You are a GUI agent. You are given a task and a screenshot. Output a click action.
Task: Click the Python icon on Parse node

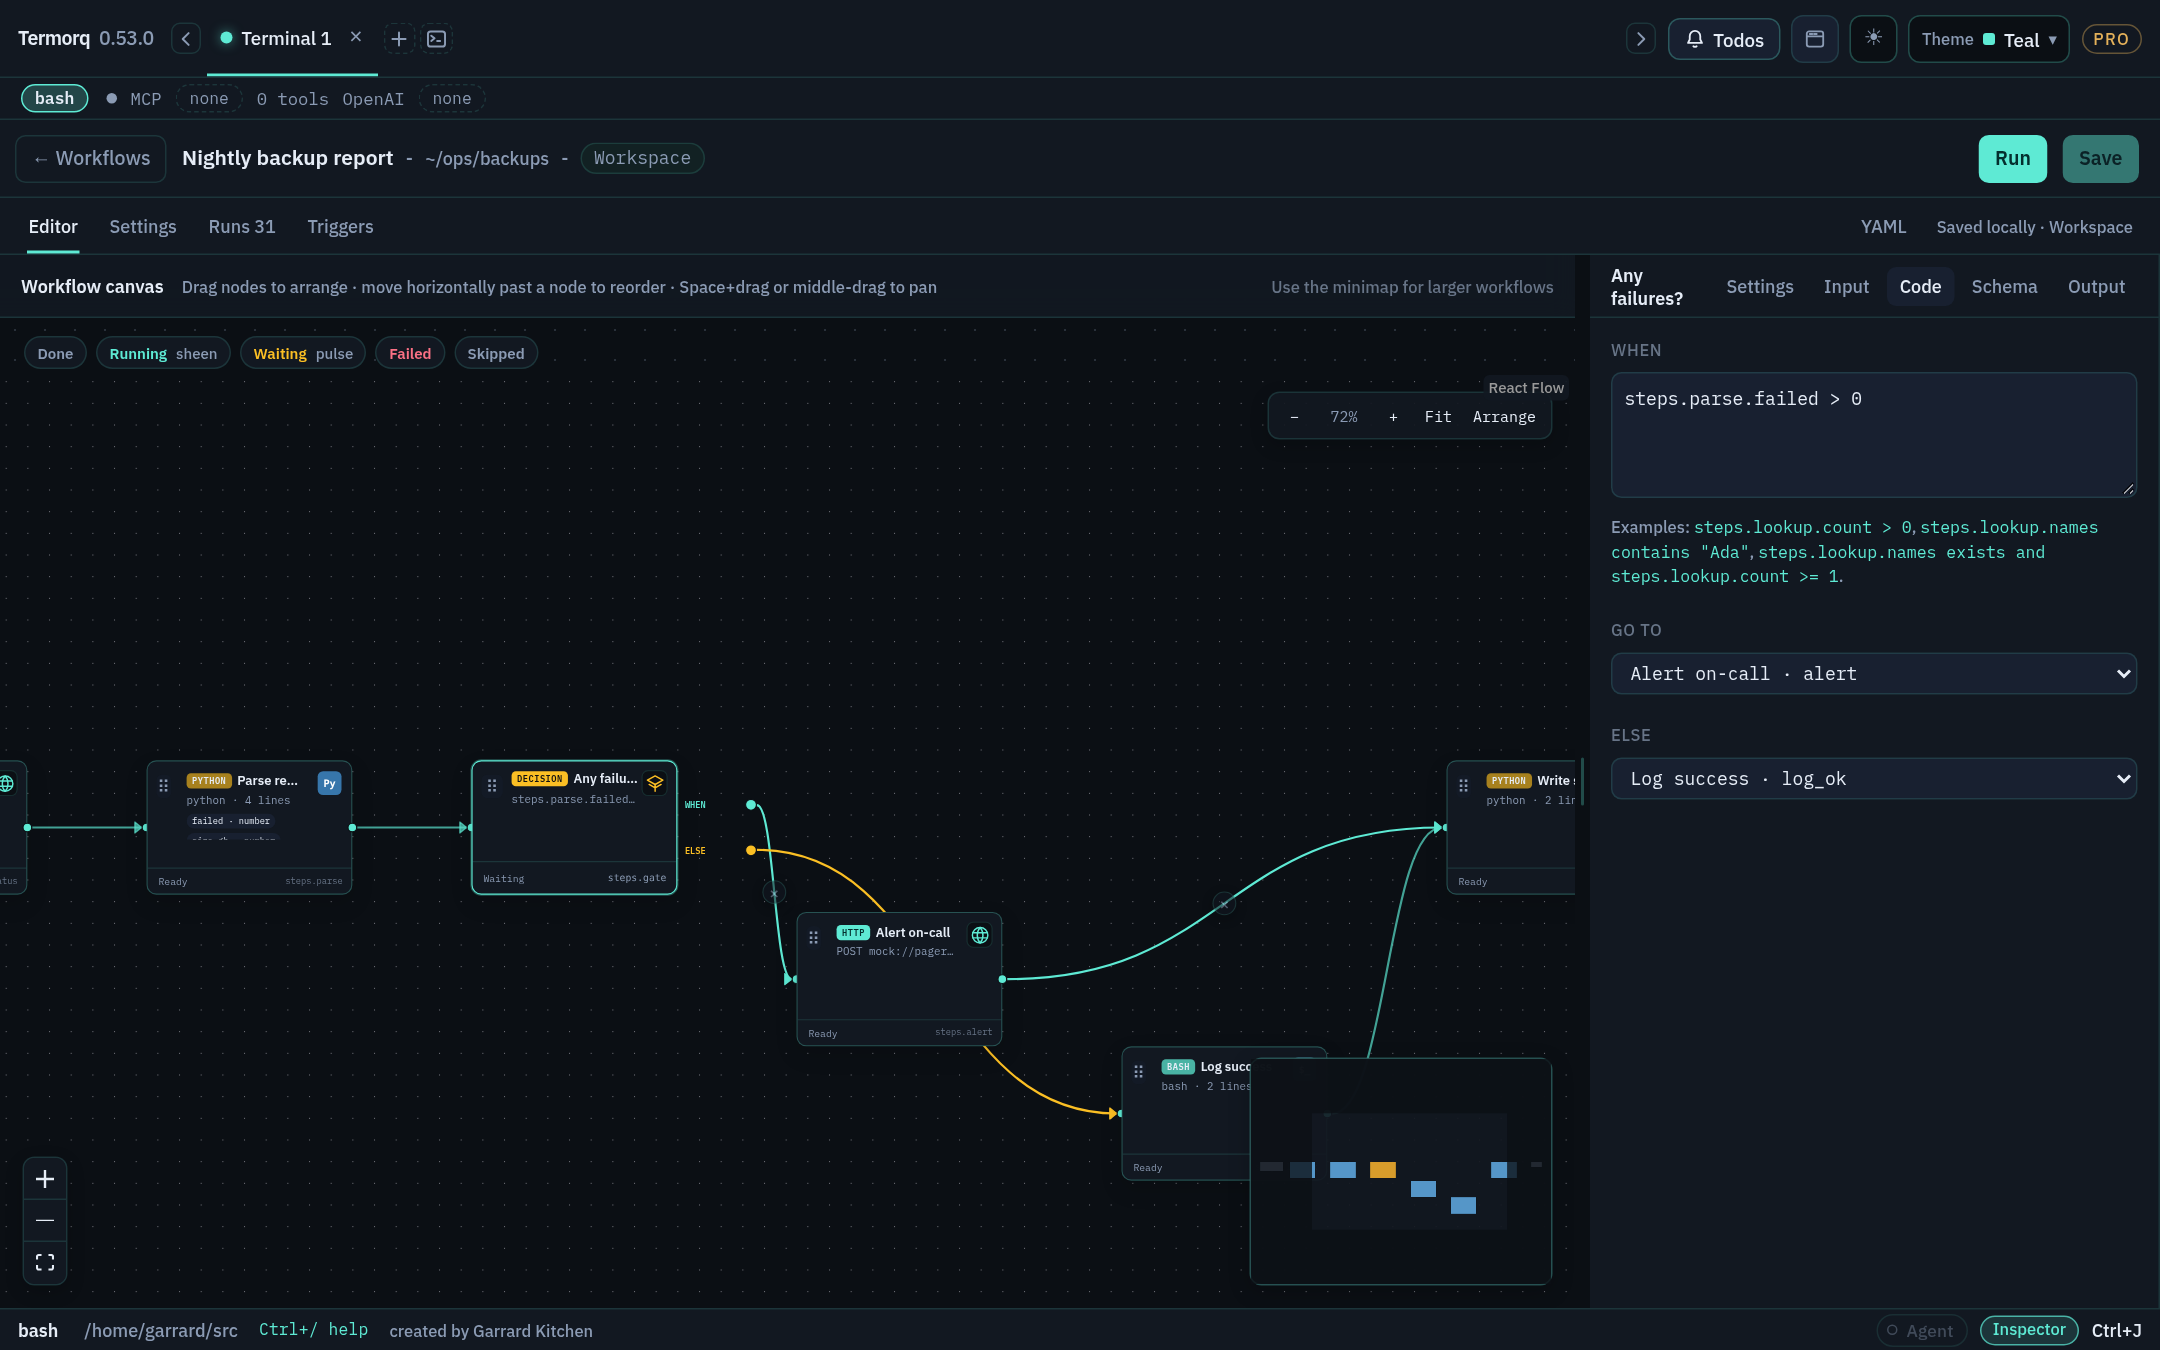tap(329, 783)
